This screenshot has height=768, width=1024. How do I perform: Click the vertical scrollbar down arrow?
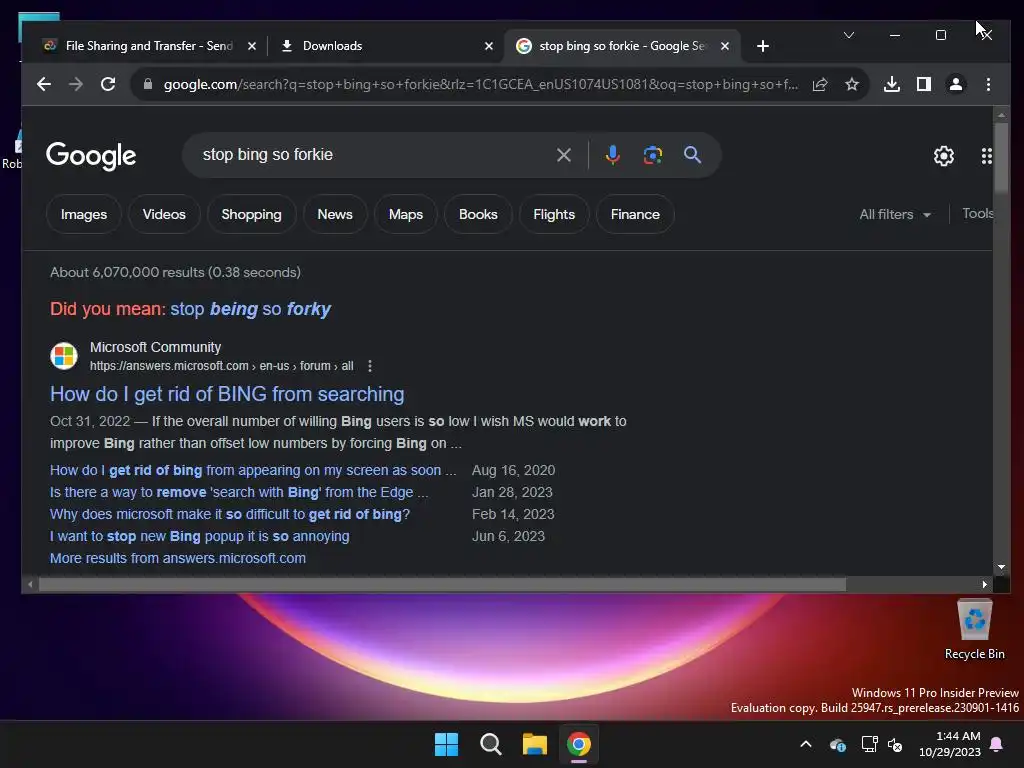(1001, 567)
